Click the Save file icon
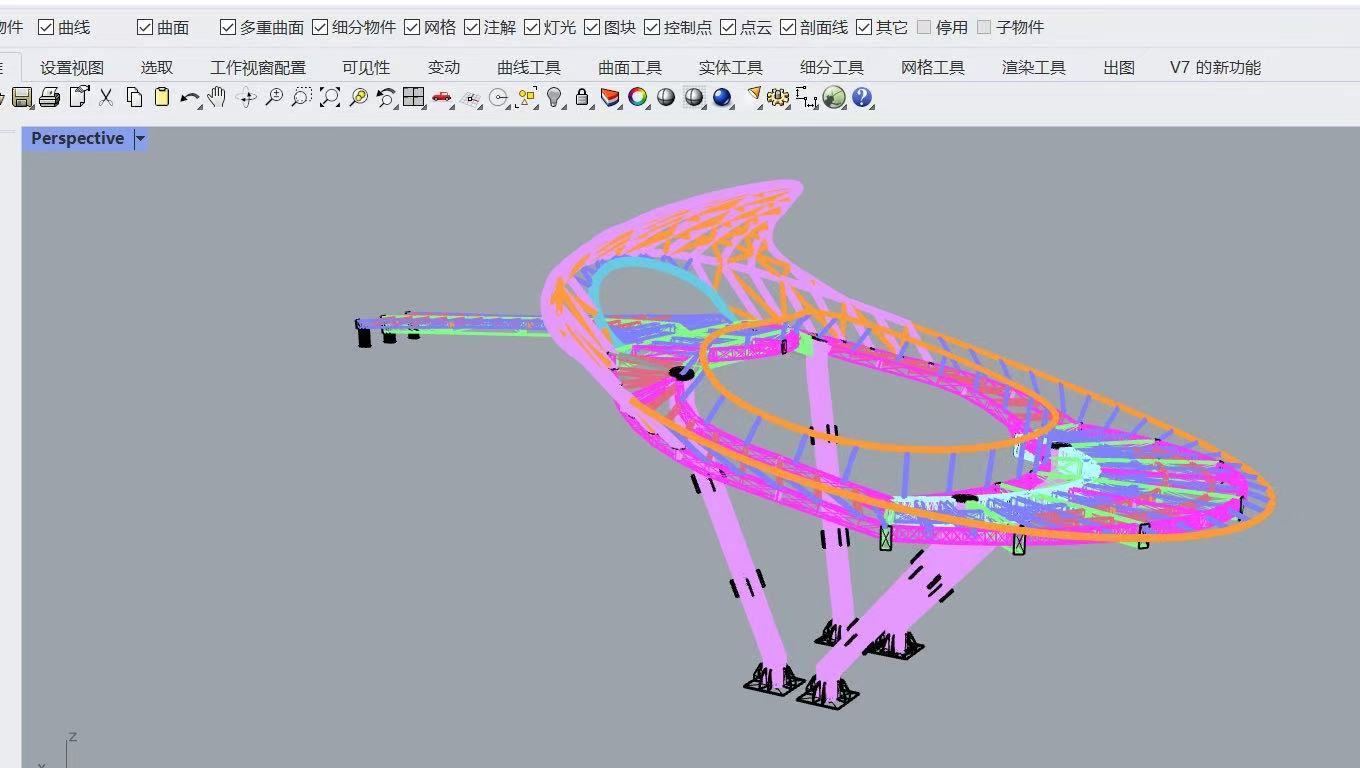The height and width of the screenshot is (768, 1360). point(22,98)
